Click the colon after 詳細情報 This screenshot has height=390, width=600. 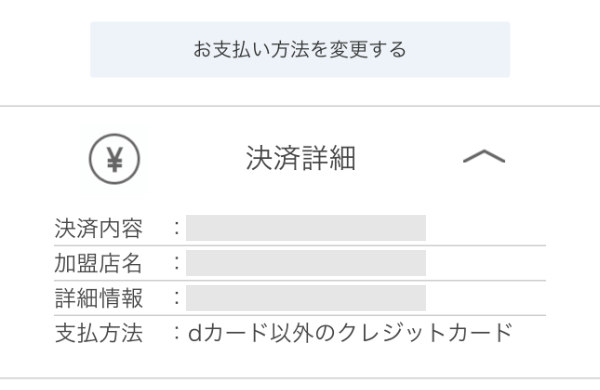point(176,298)
